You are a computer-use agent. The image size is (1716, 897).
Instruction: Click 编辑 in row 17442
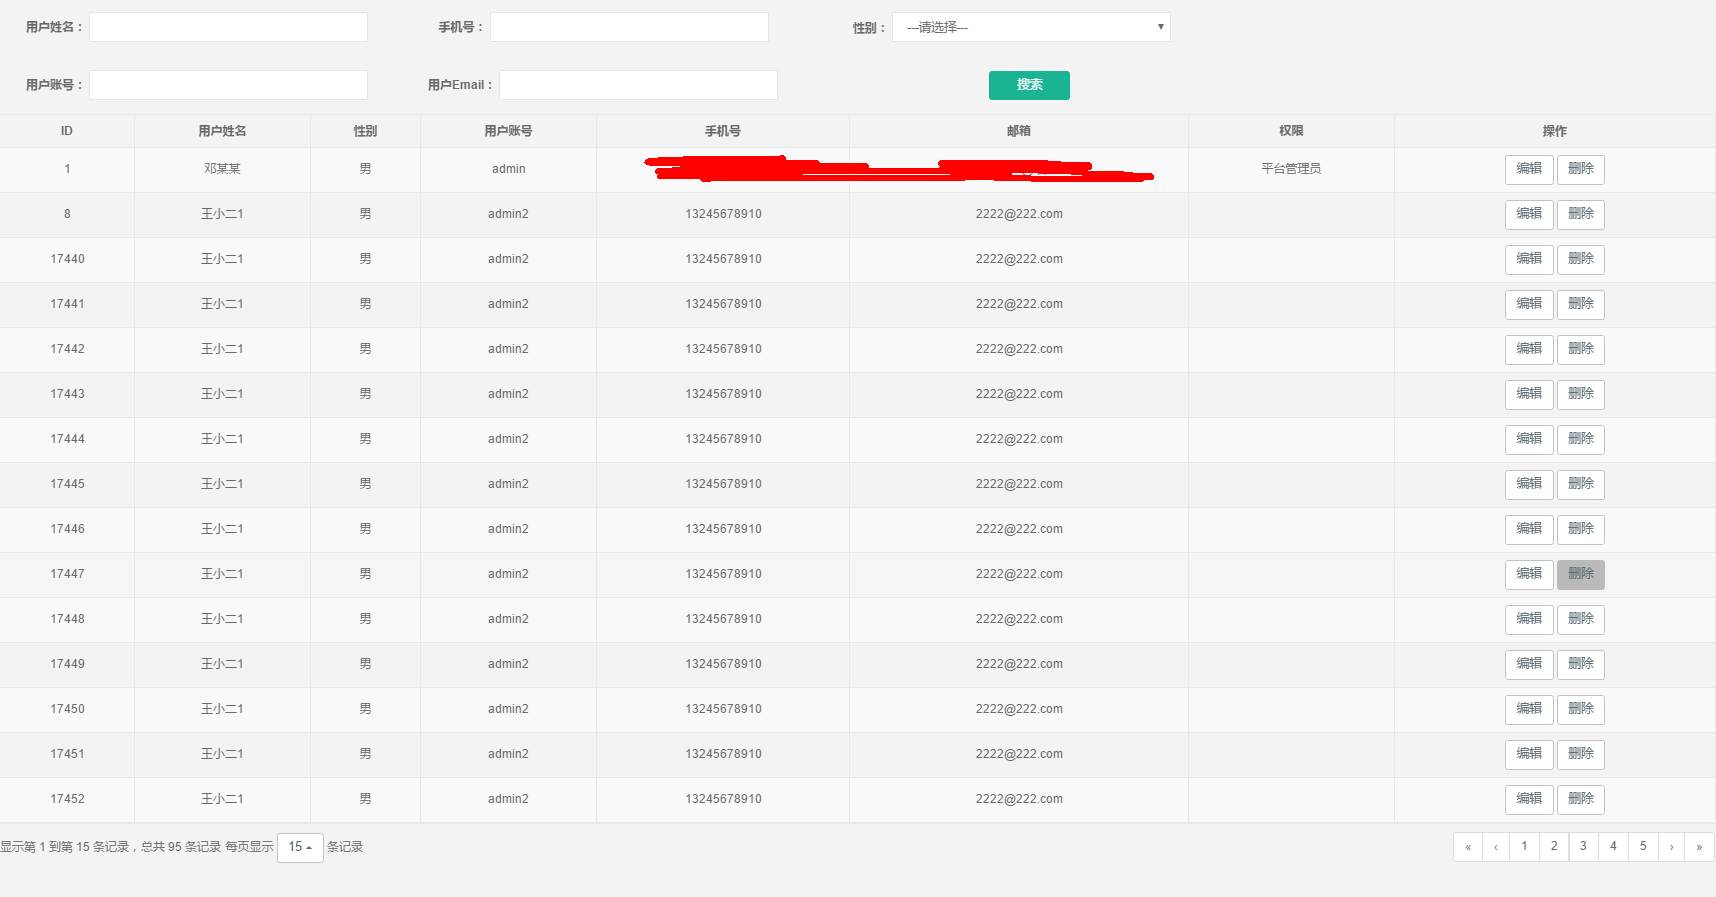(x=1529, y=349)
